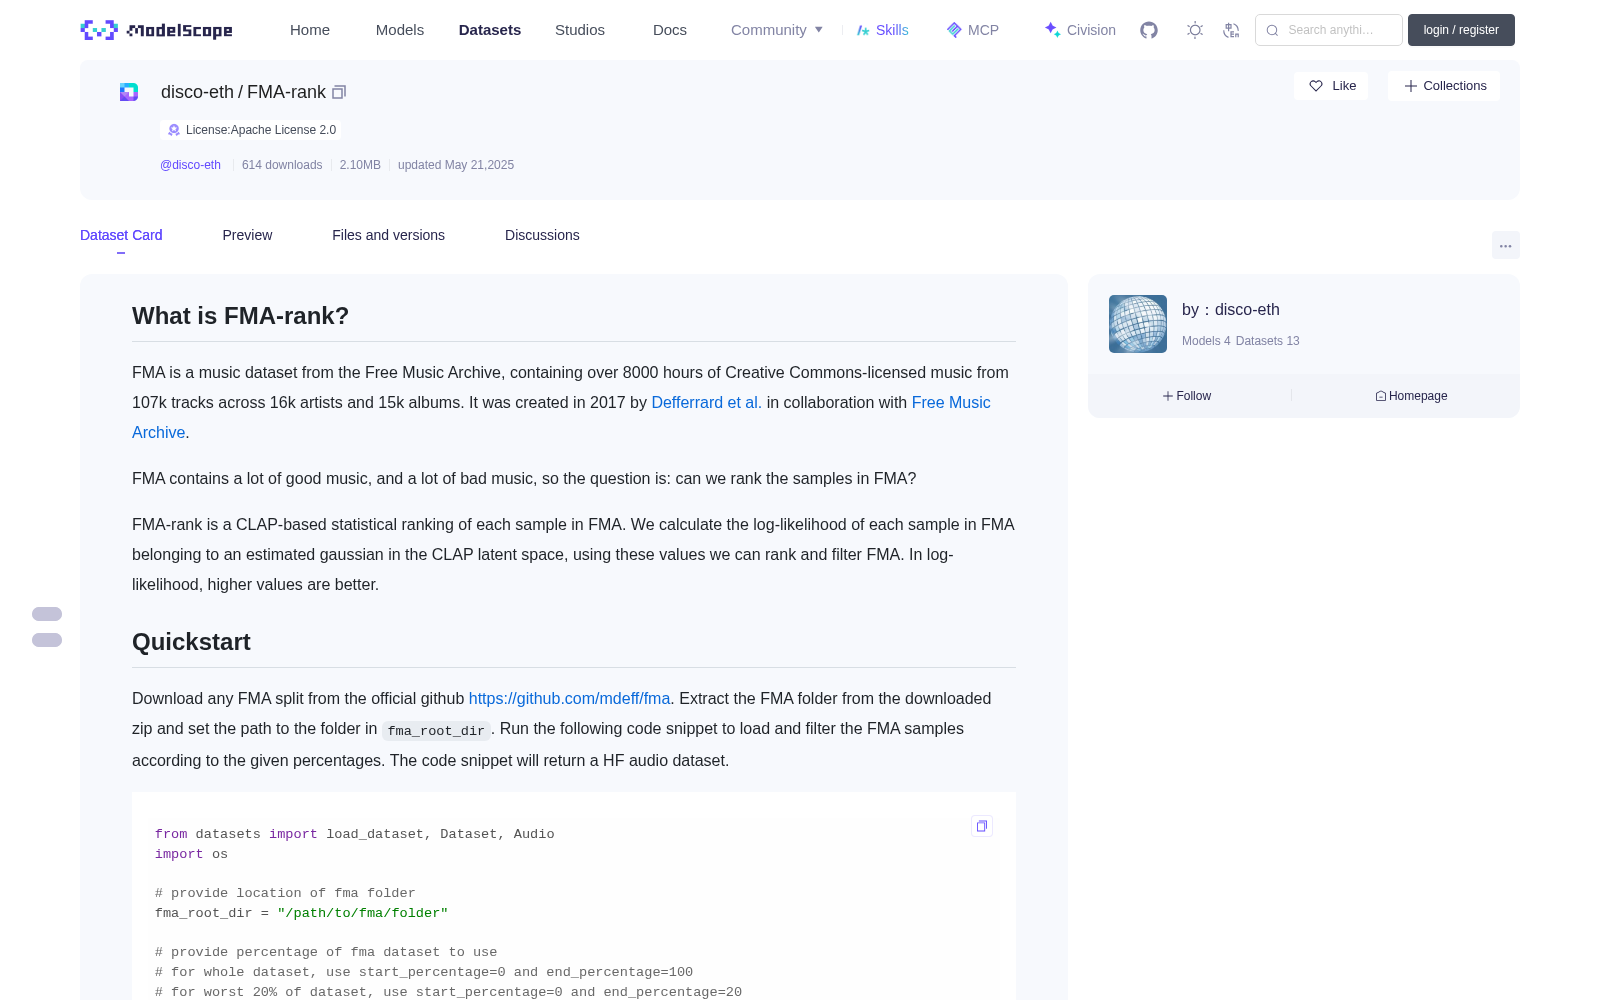The height and width of the screenshot is (1000, 1600).
Task: Click the upper floating side pill
Action: [47, 614]
